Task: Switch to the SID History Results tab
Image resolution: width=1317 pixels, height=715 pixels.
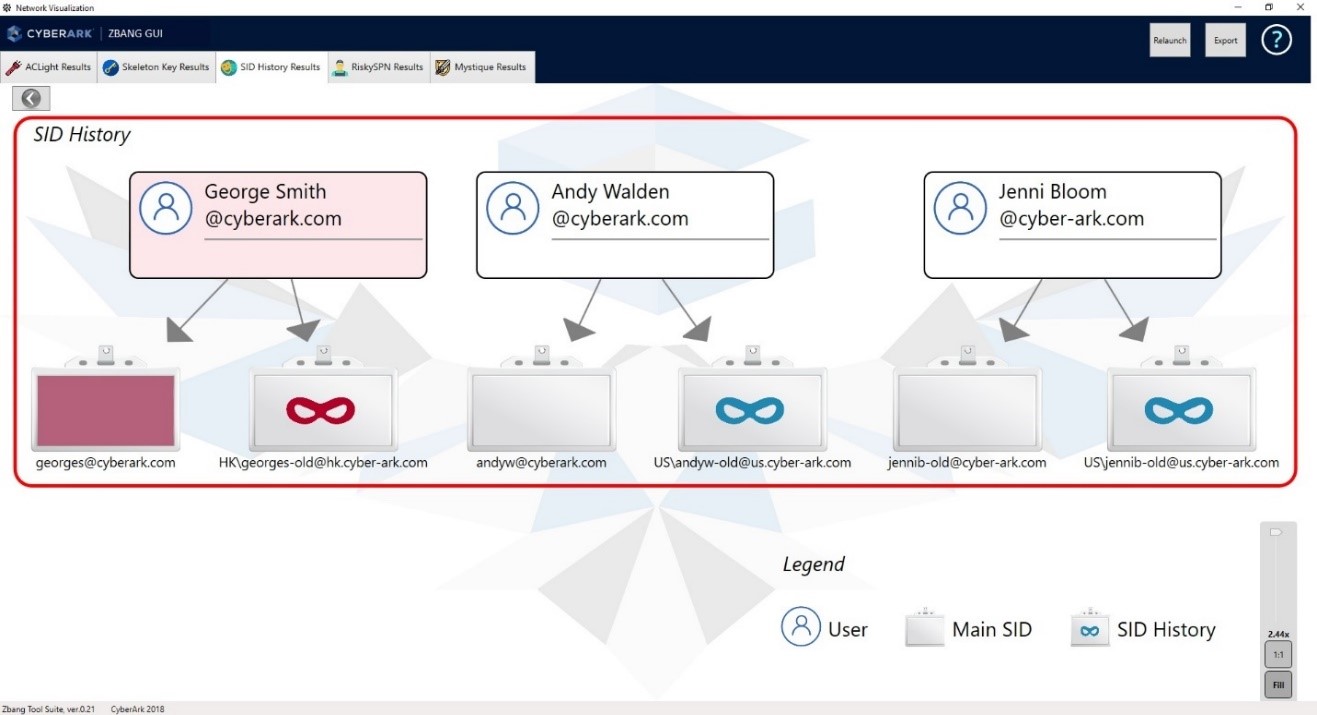Action: pyautogui.click(x=271, y=67)
